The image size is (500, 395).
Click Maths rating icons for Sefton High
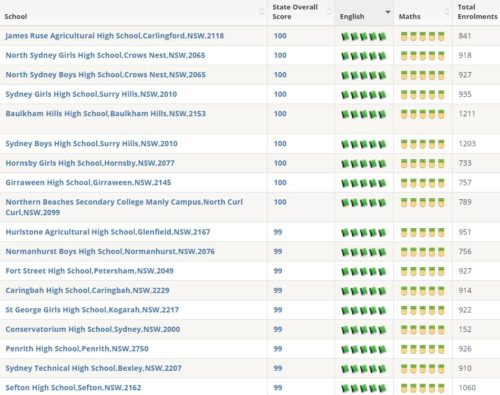click(423, 388)
